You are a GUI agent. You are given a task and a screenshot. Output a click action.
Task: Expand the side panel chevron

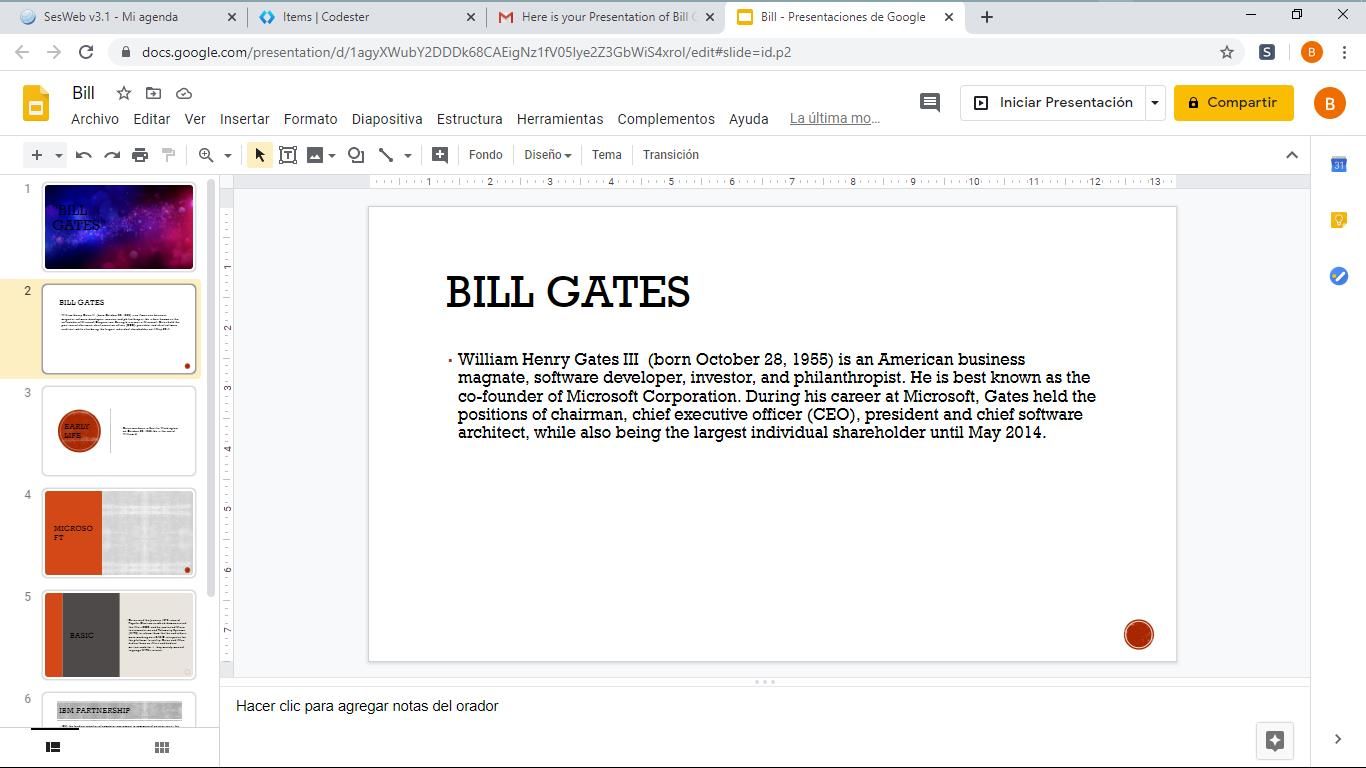pos(1338,739)
